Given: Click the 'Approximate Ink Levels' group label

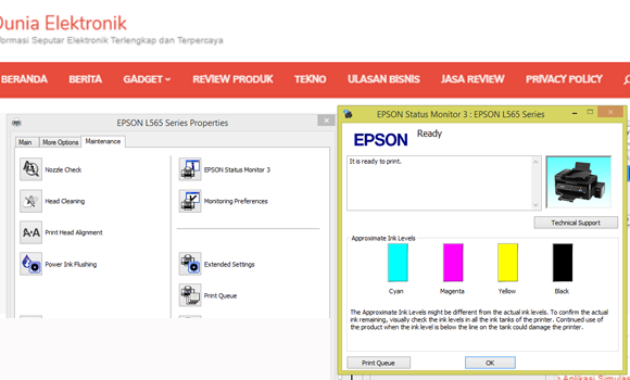Looking at the screenshot, I should point(383,238).
